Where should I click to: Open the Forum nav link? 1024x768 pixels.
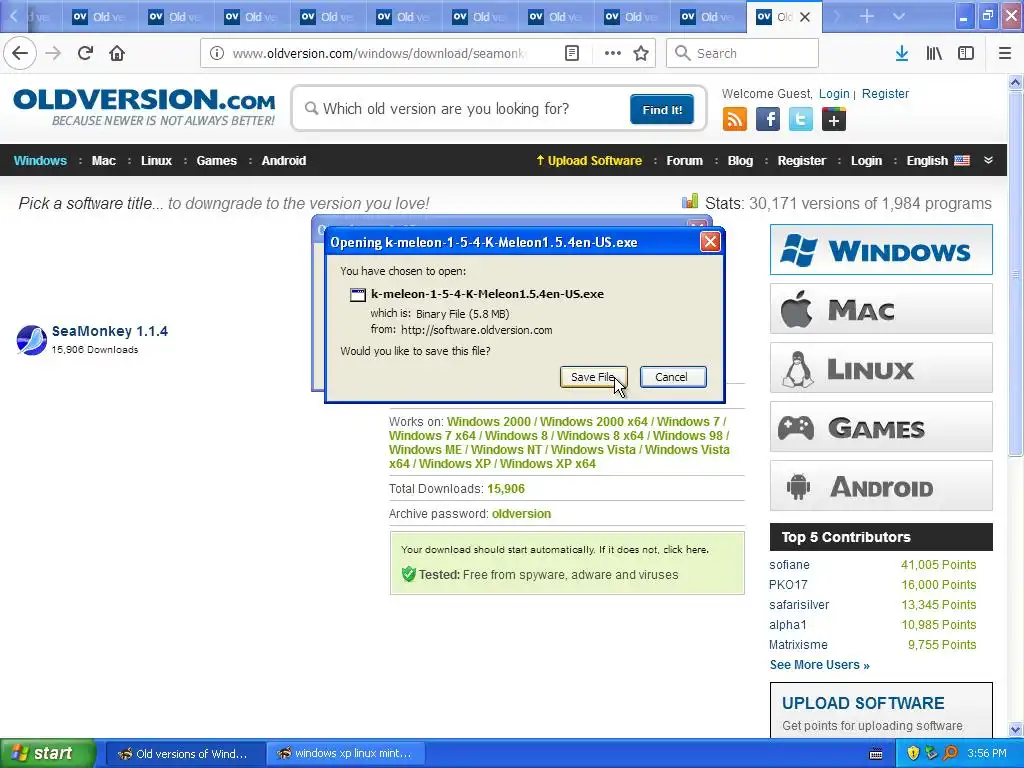pos(684,161)
